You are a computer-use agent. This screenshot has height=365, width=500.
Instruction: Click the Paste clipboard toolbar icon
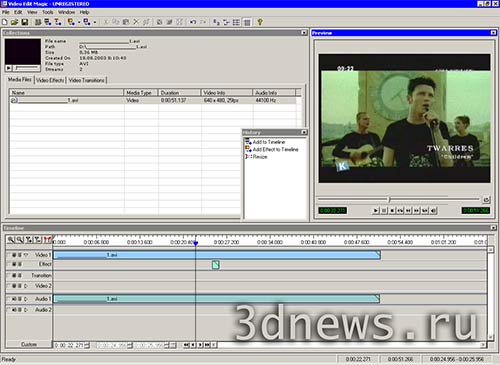point(126,22)
